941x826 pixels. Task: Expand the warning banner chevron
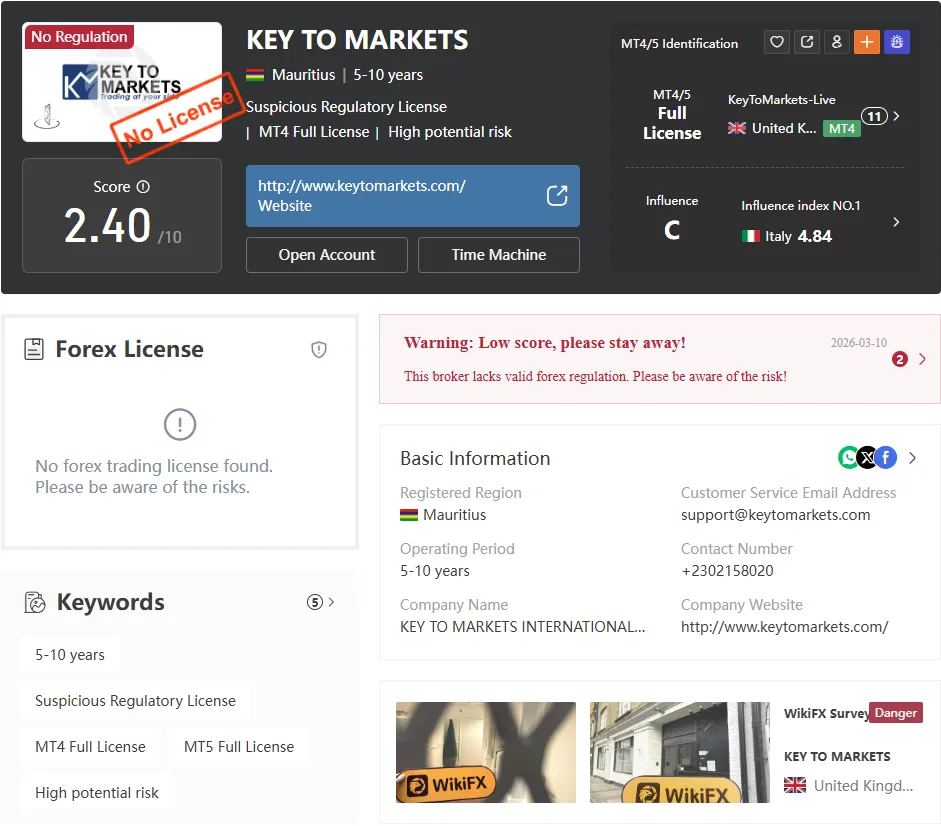922,359
